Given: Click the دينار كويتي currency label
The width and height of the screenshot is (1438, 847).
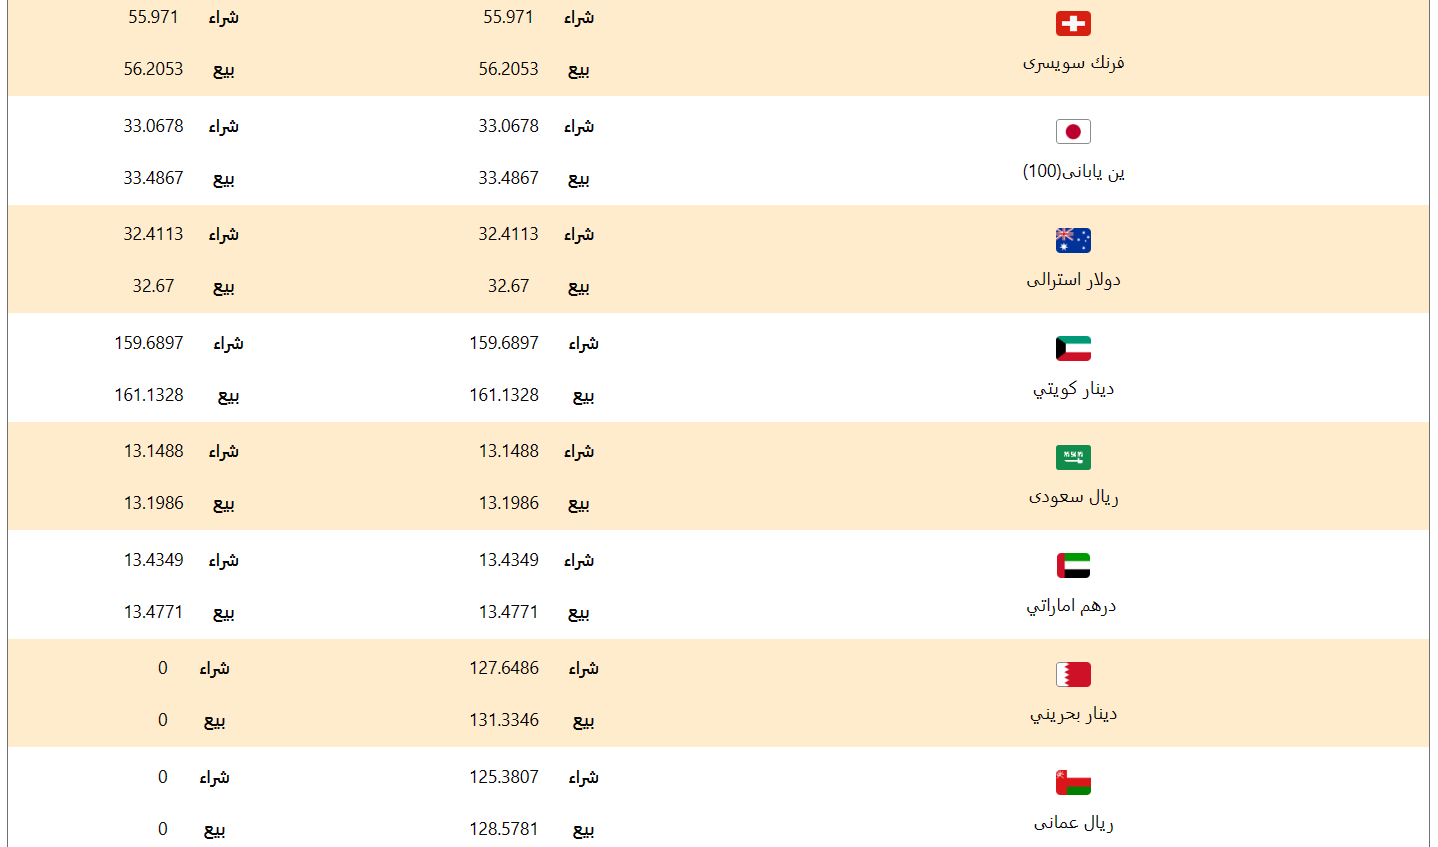Looking at the screenshot, I should click(1073, 389).
